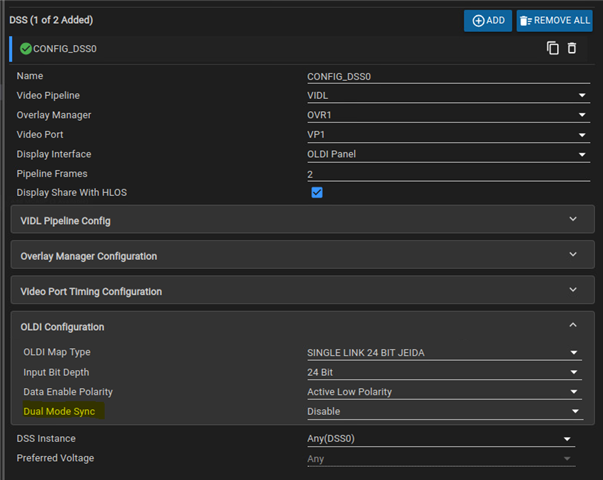This screenshot has width=603, height=480.
Task: Expand Video Port Timing Configuration section
Action: click(303, 290)
